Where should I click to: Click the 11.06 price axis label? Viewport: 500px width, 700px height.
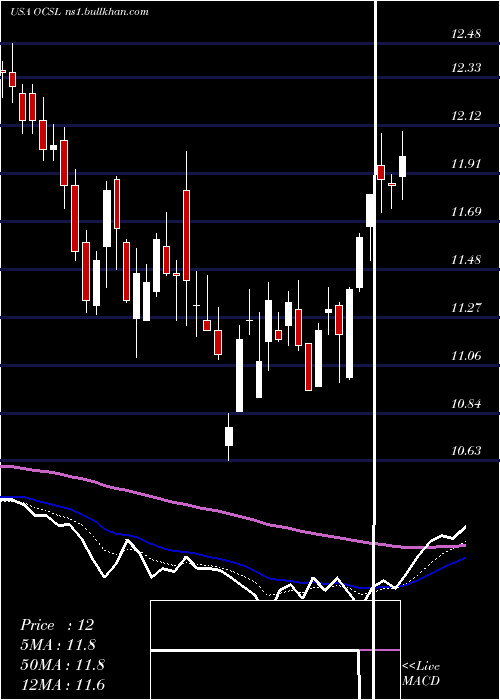pos(466,356)
